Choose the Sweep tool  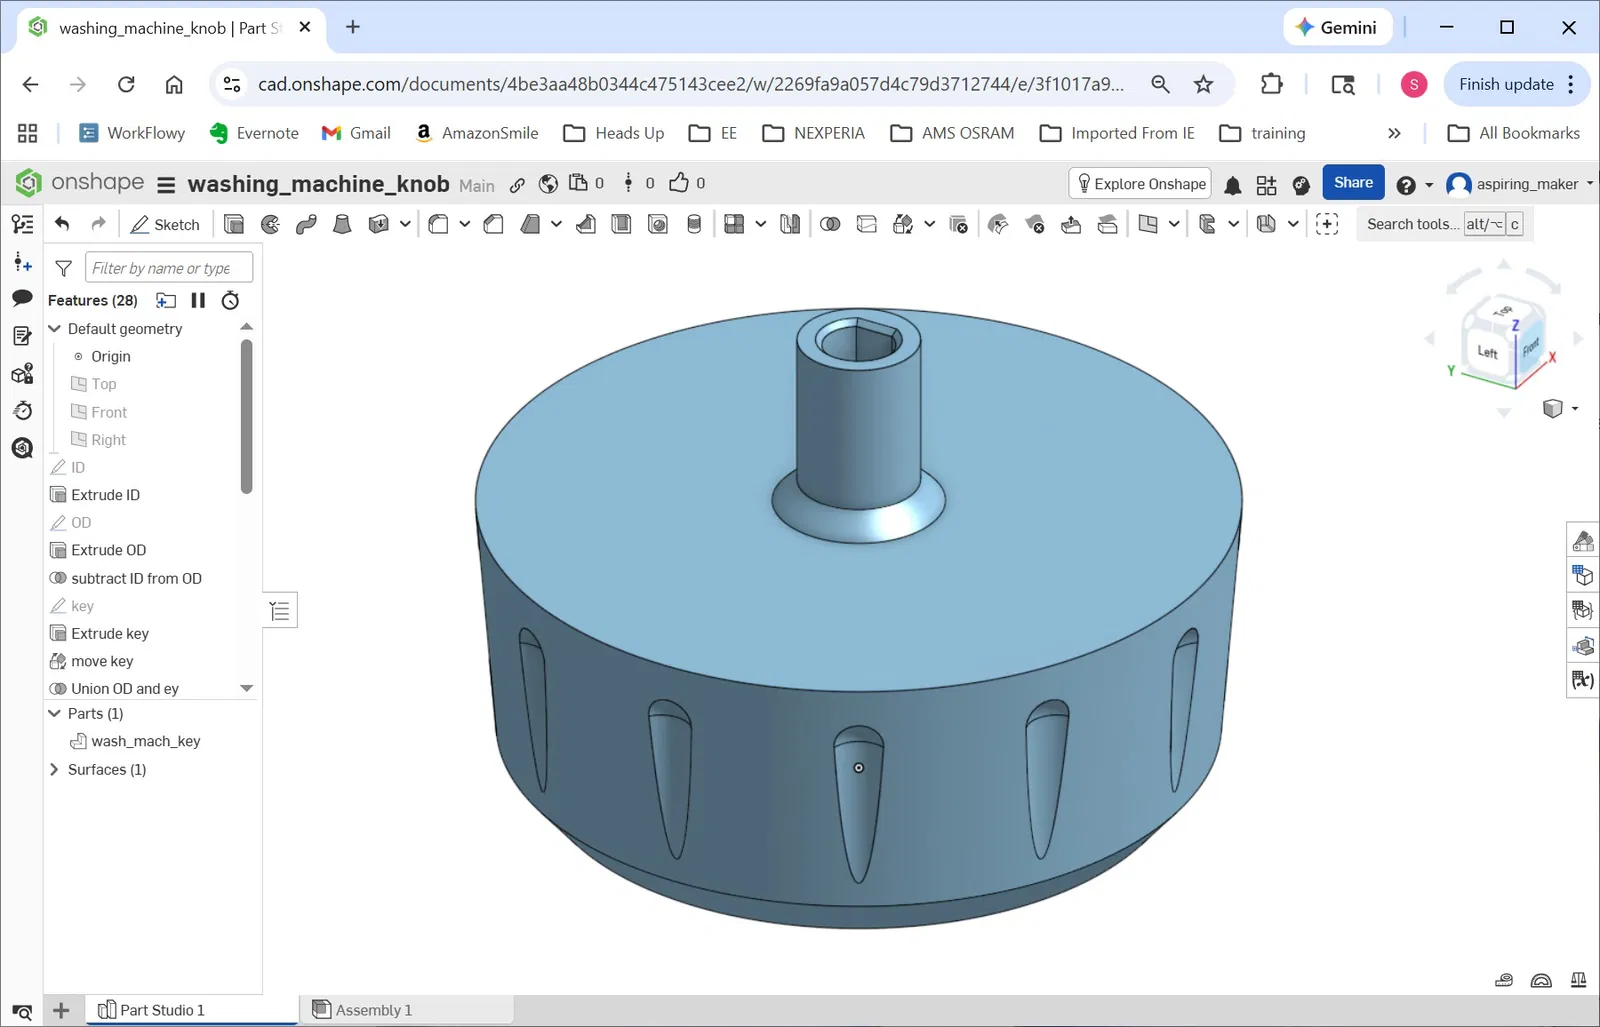306,224
